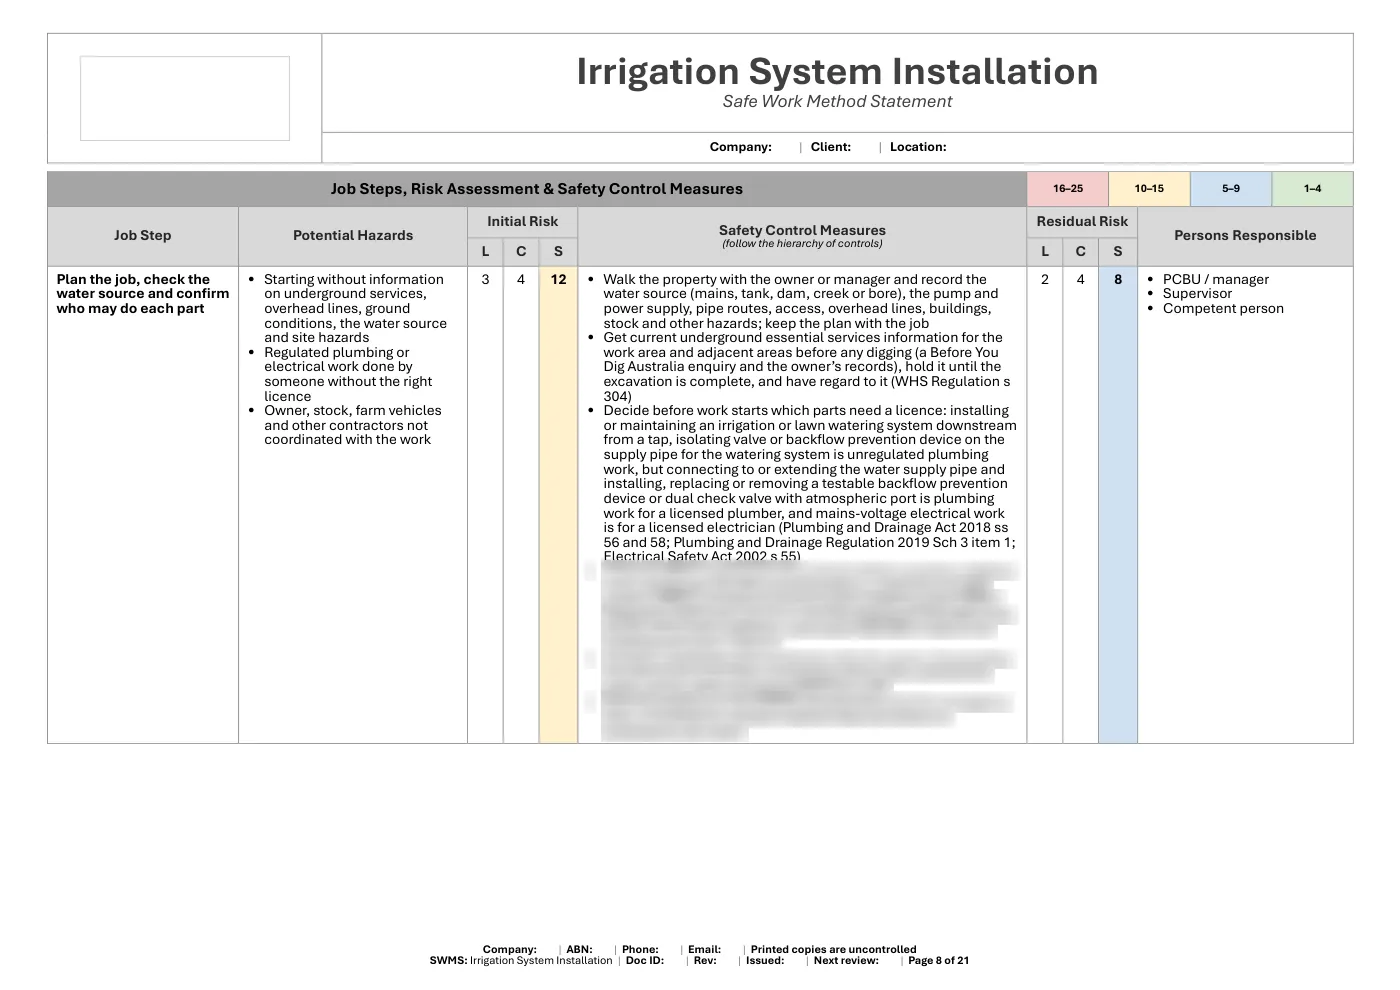Click the 'Potential Hazards' column header
The width and height of the screenshot is (1400, 990).
tap(353, 236)
